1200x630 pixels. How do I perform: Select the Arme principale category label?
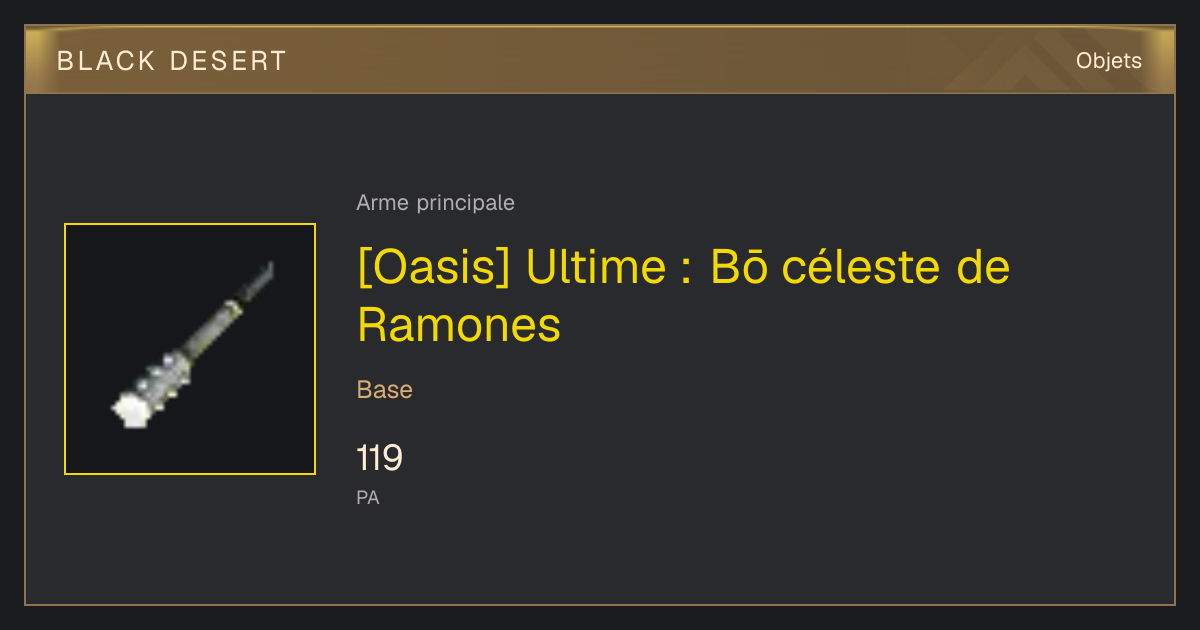coord(435,203)
